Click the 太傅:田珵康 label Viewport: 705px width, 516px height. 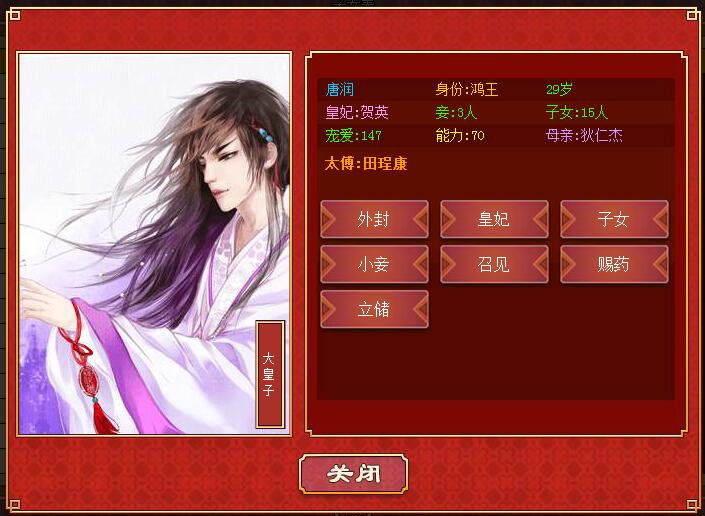click(x=366, y=164)
